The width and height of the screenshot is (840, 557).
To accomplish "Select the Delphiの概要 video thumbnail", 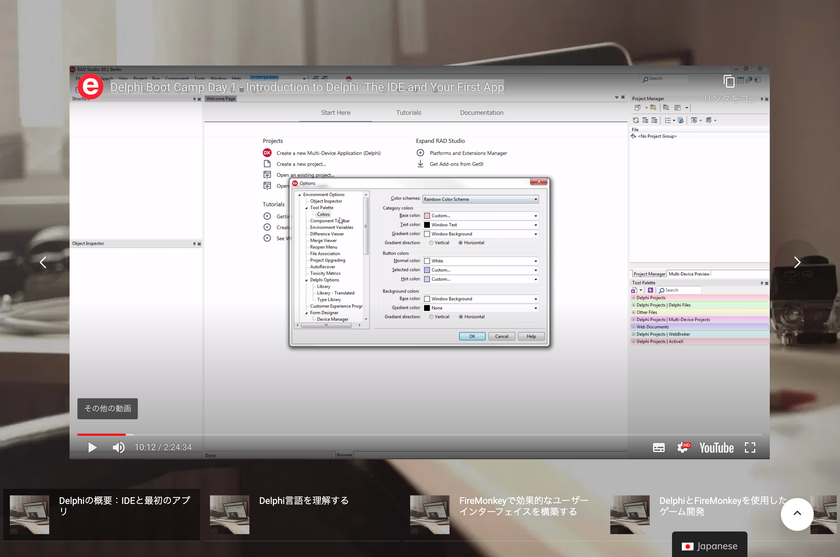I will [29, 514].
